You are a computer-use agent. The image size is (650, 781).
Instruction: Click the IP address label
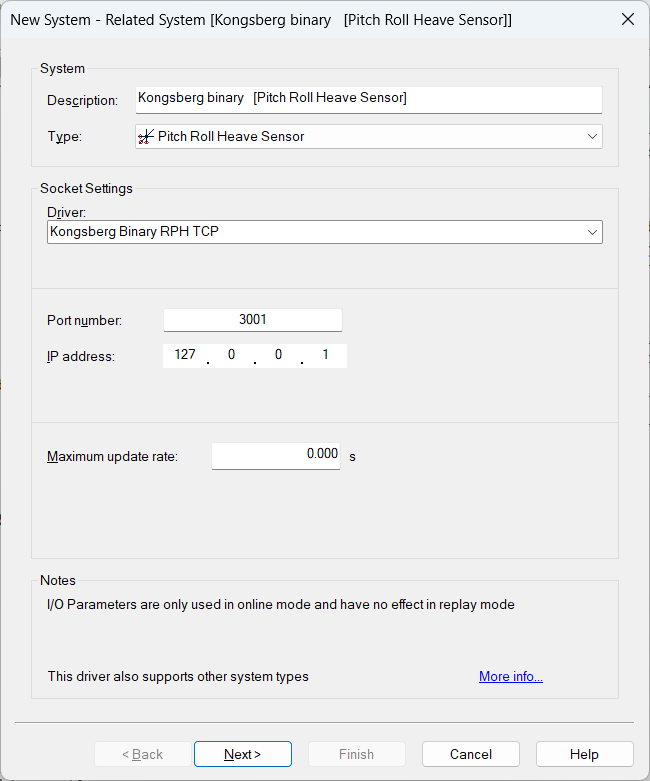[x=81, y=357]
